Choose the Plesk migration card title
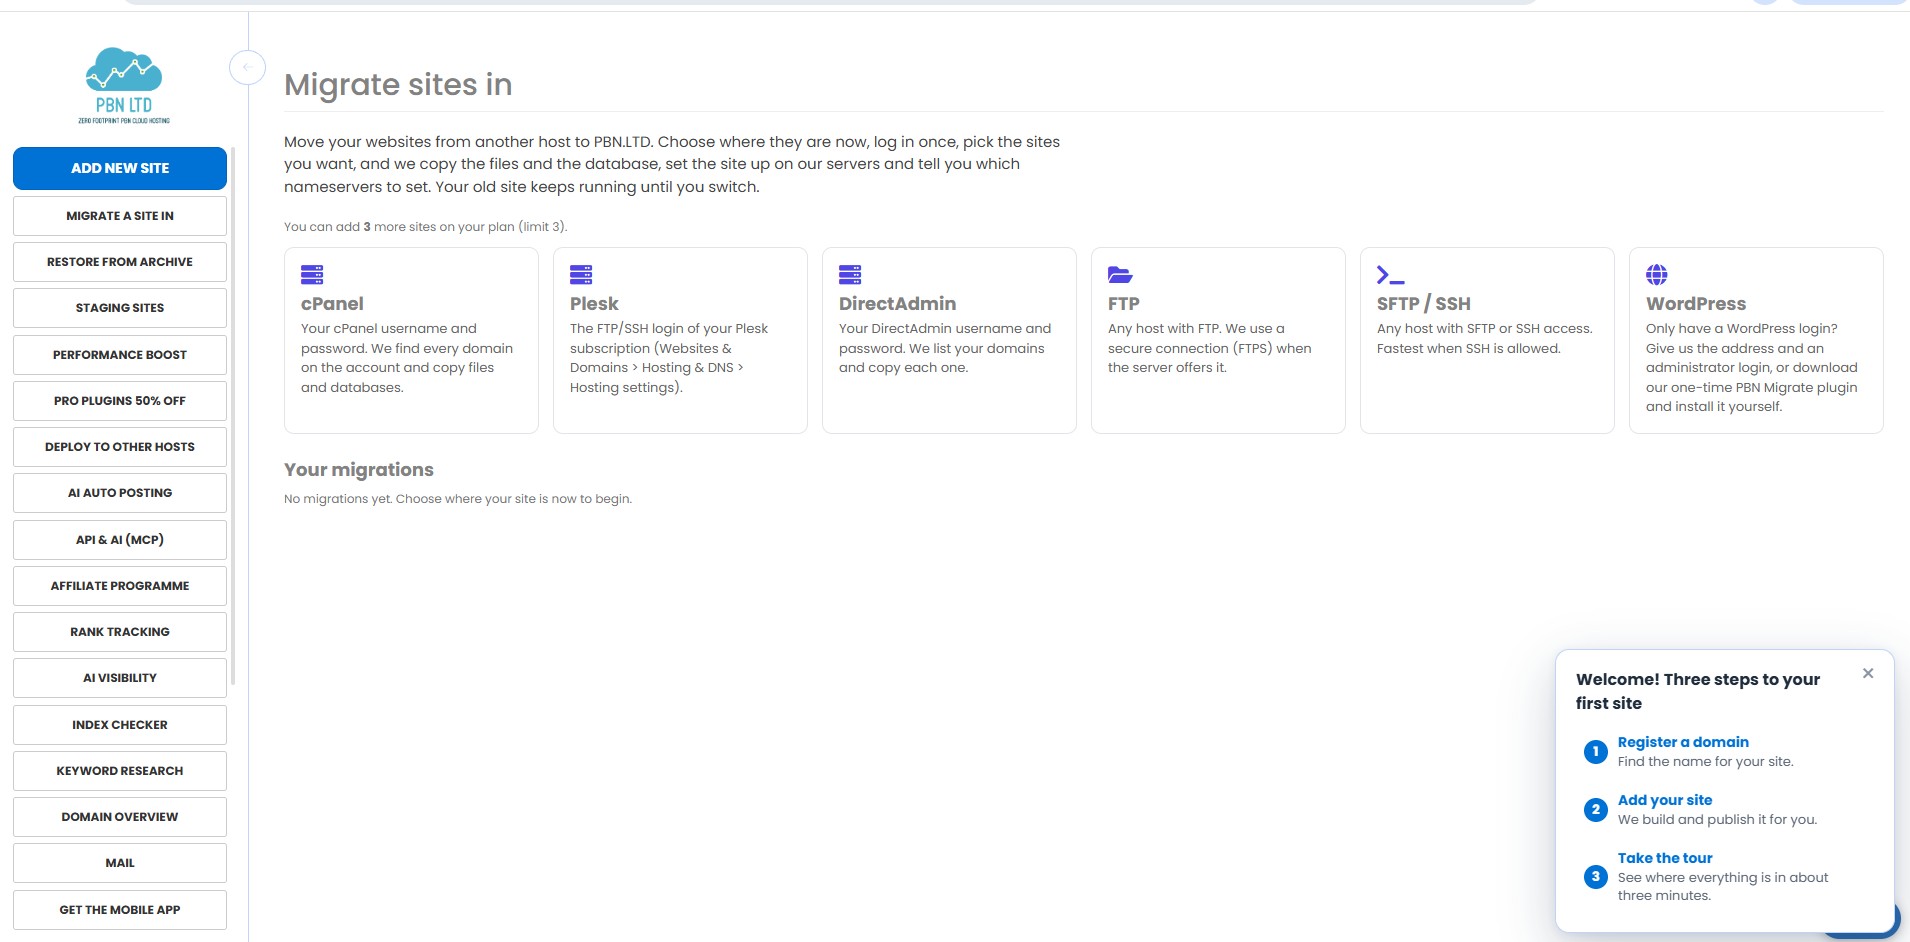1910x942 pixels. pyautogui.click(x=594, y=304)
